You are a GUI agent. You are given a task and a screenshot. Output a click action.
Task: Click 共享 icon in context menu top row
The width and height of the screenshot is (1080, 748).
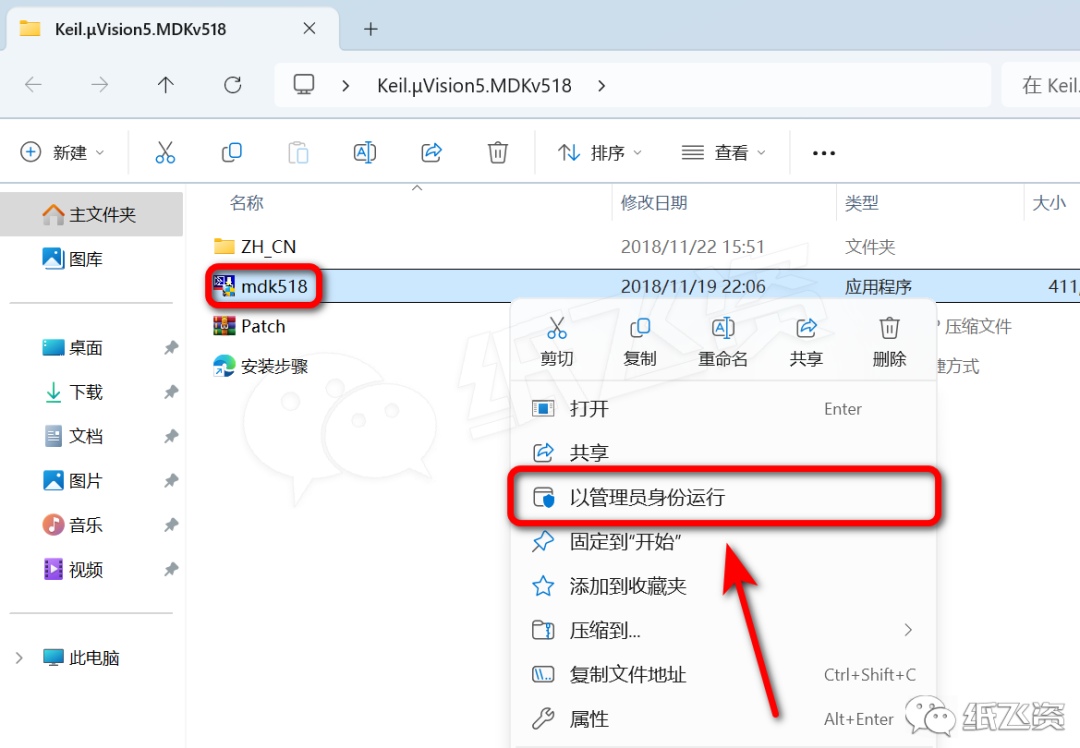point(806,342)
